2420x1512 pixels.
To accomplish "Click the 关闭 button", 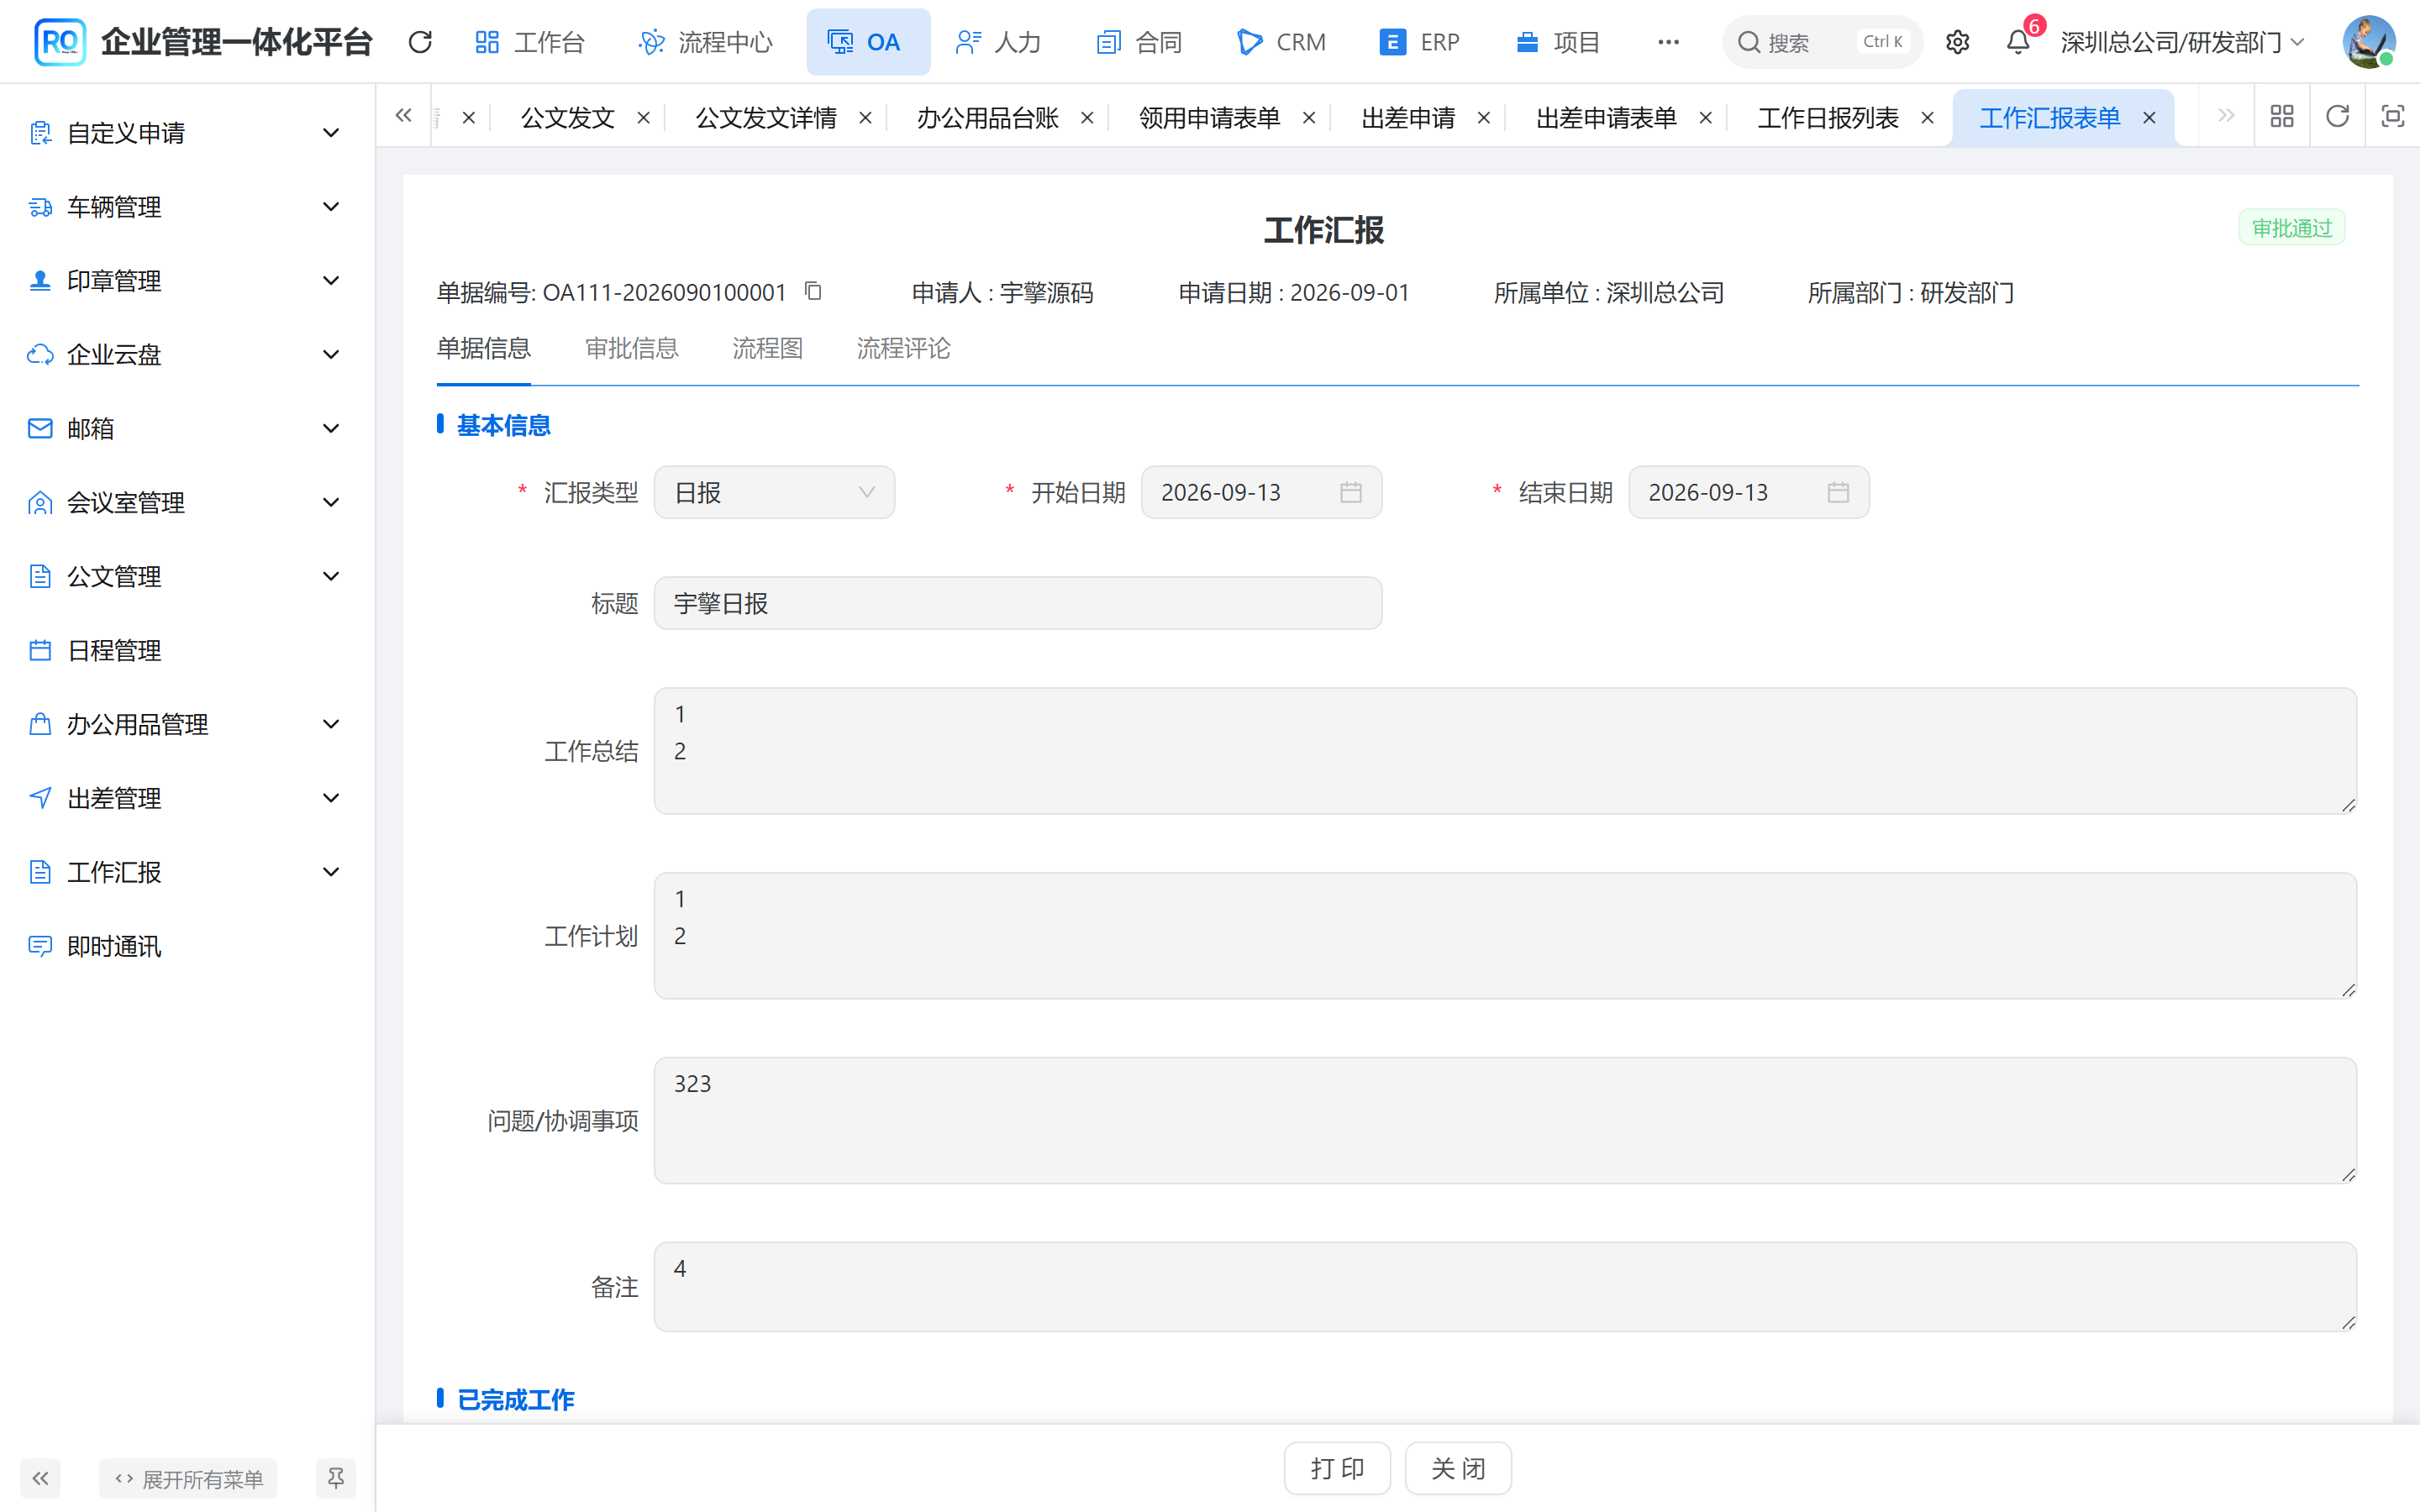I will click(1458, 1468).
